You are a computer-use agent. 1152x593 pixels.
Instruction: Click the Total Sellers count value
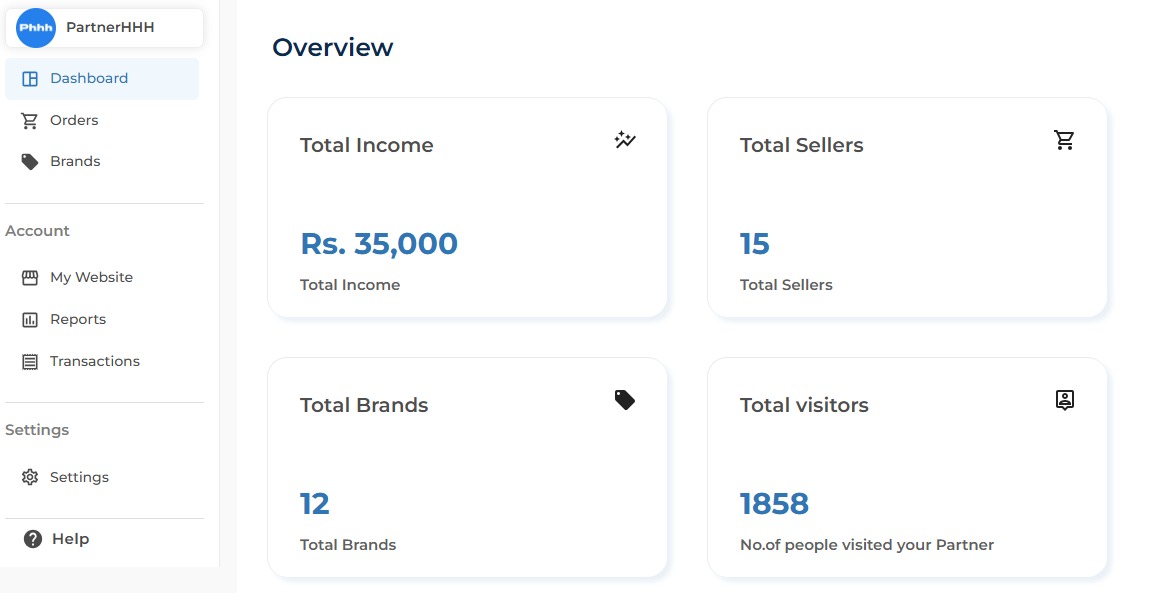(x=754, y=243)
